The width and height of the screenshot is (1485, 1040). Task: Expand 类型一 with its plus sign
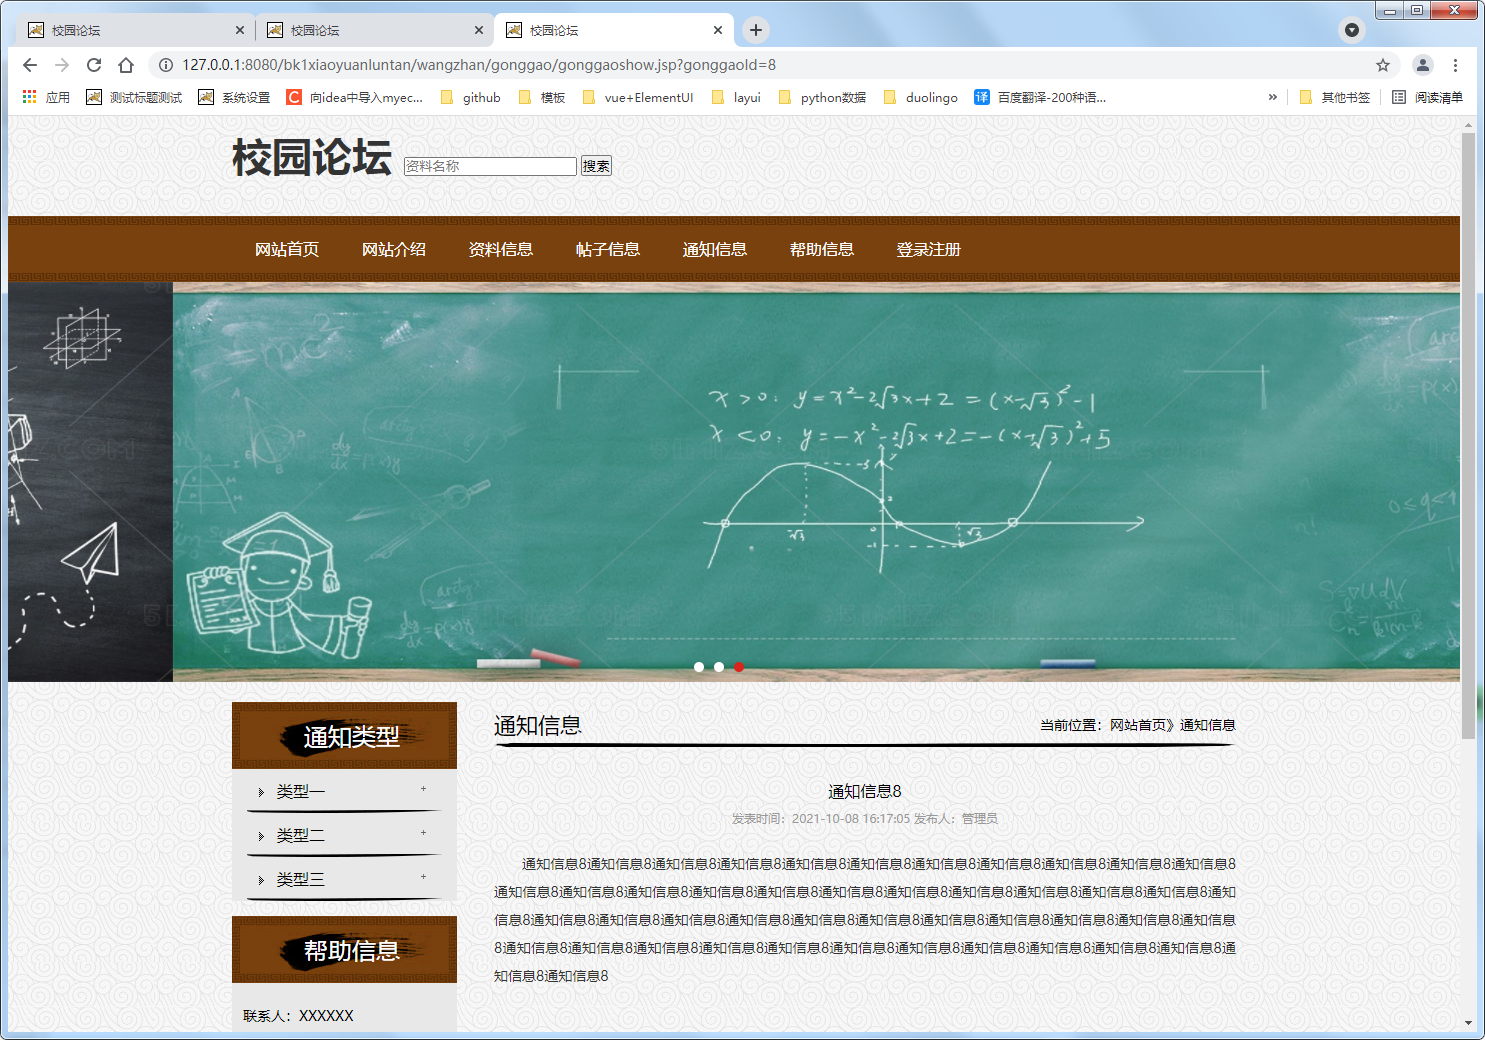423,789
